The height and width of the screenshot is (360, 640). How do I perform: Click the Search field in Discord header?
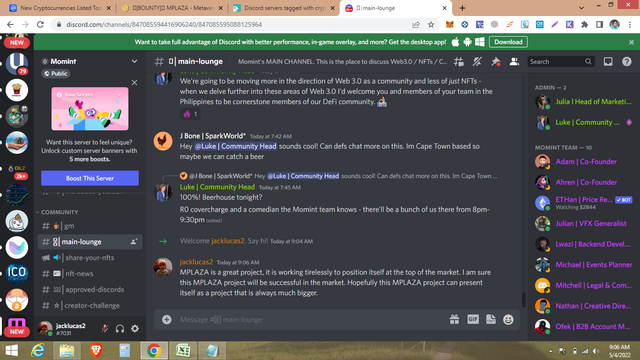560,62
